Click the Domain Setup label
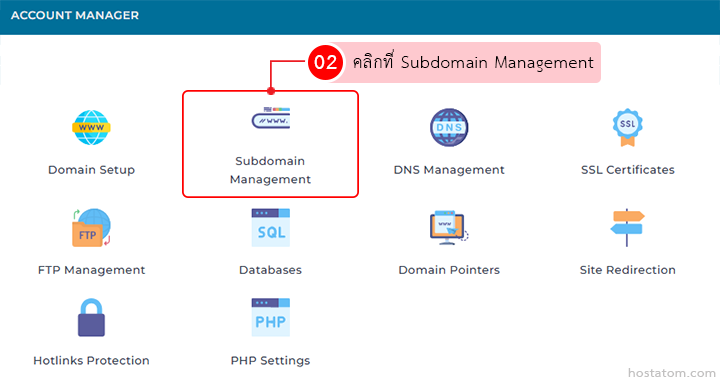 91,170
